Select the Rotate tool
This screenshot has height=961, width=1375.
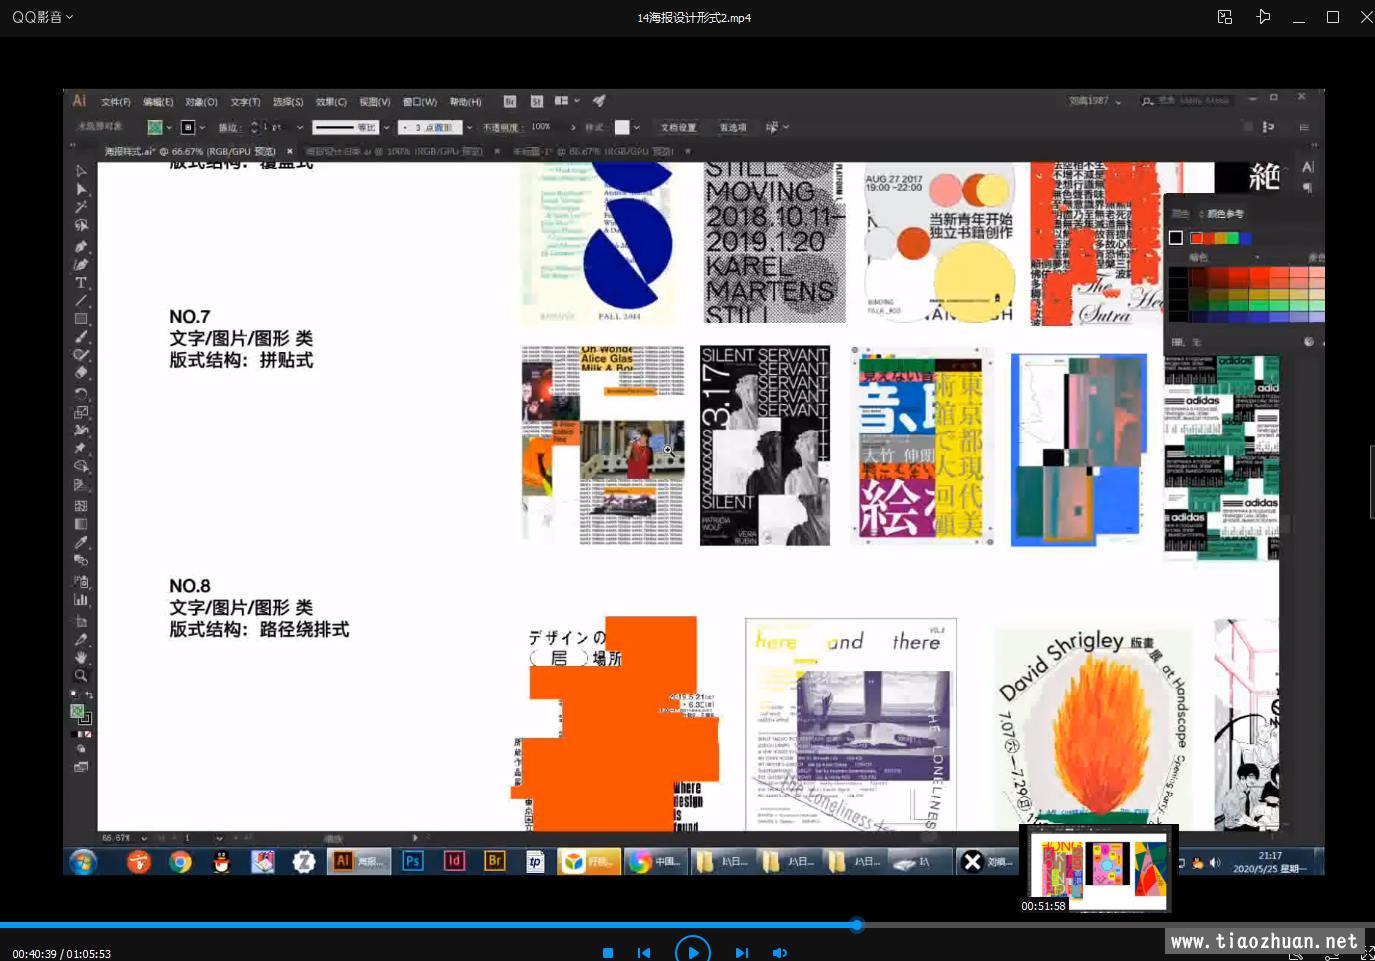click(81, 393)
